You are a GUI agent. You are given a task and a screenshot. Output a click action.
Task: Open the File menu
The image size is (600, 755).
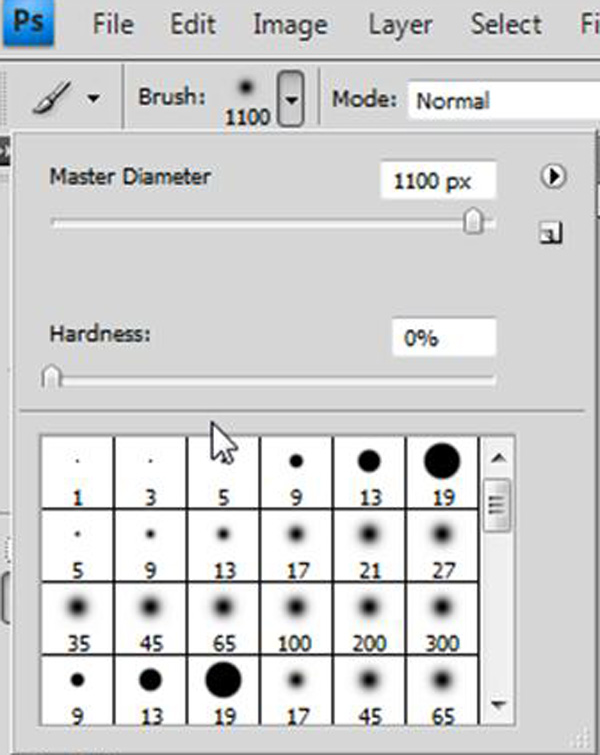coord(113,24)
